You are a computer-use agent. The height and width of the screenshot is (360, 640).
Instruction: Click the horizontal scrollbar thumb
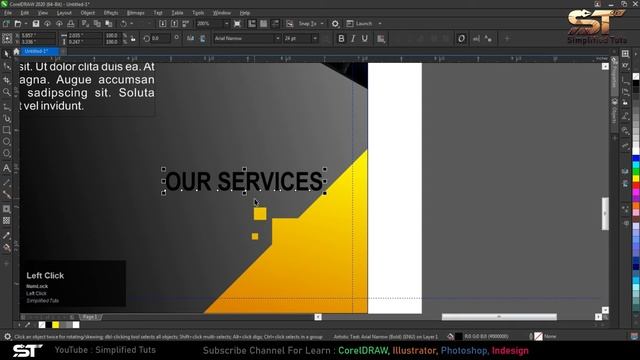(499, 317)
